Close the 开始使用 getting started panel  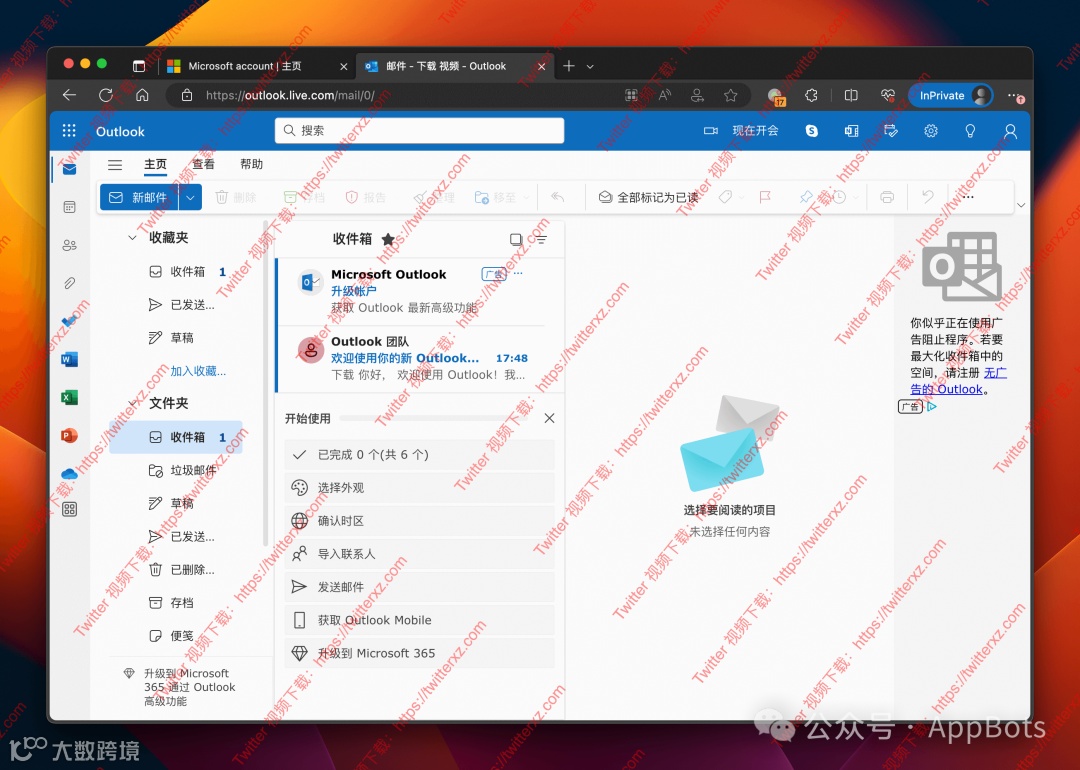[549, 418]
